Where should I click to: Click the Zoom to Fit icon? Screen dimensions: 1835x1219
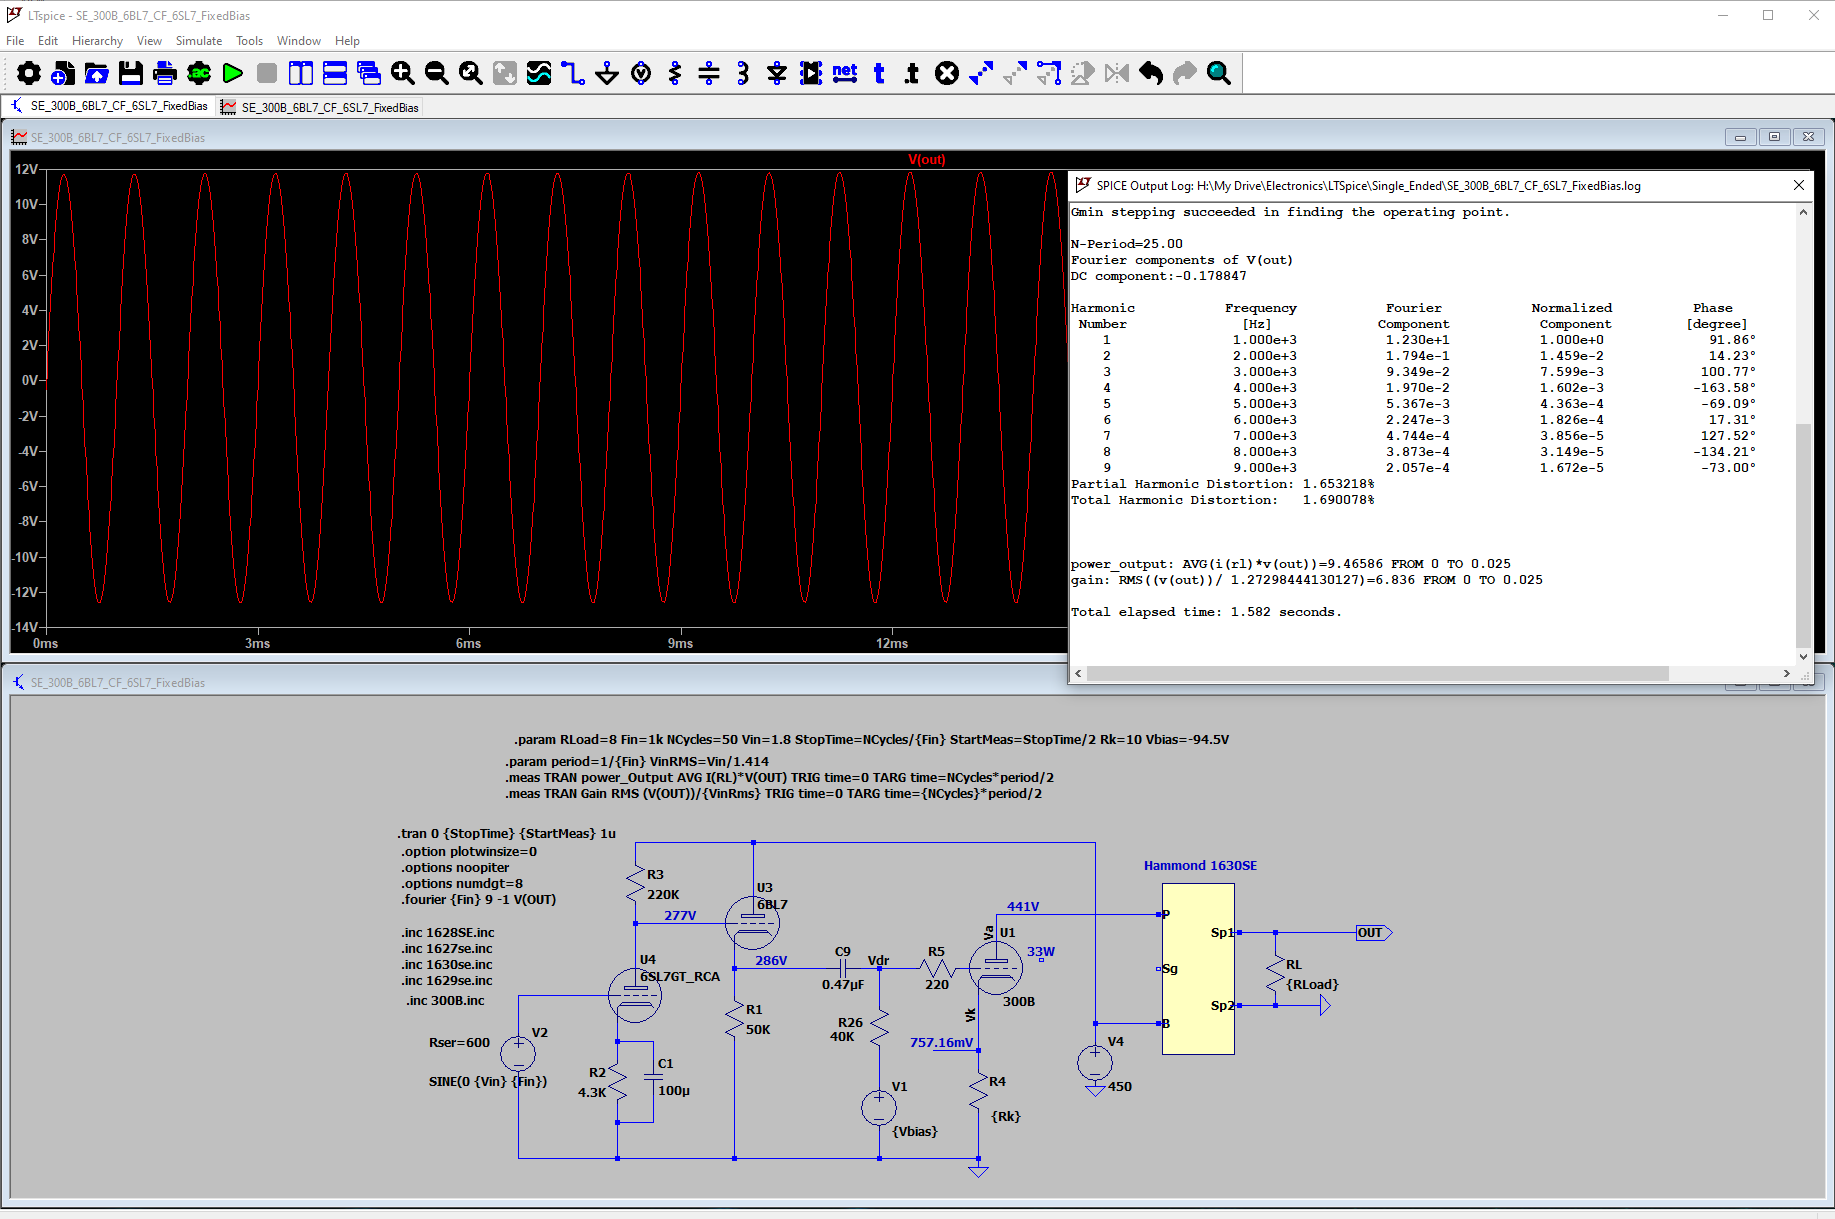pyautogui.click(x=471, y=73)
